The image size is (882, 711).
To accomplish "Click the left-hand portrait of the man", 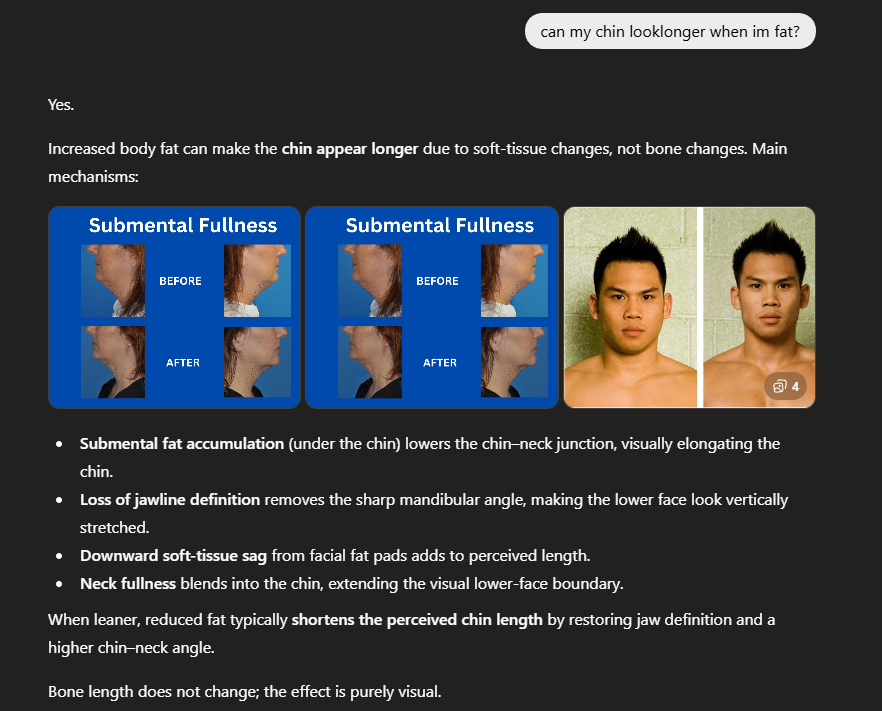I will [630, 307].
